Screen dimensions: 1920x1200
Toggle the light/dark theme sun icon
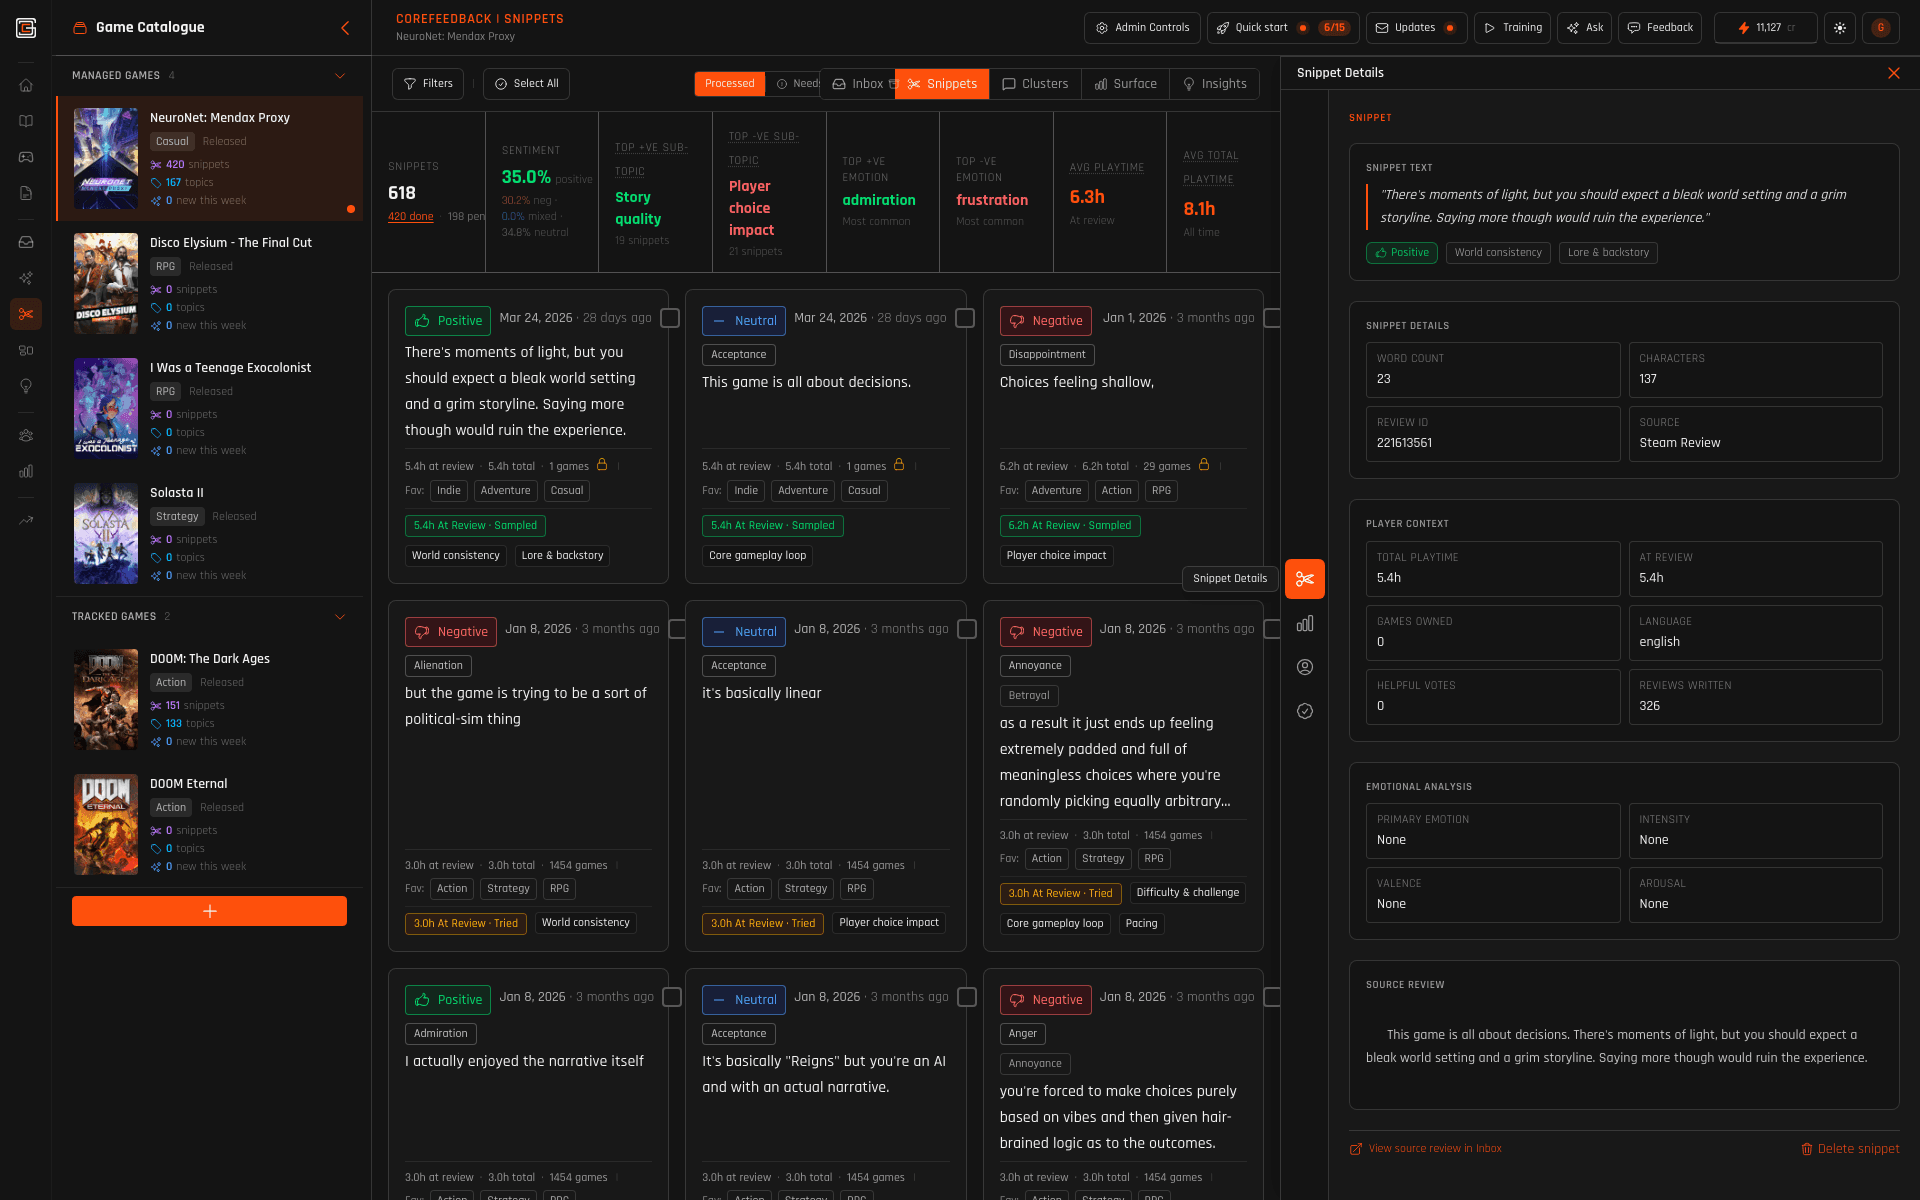tap(1840, 28)
